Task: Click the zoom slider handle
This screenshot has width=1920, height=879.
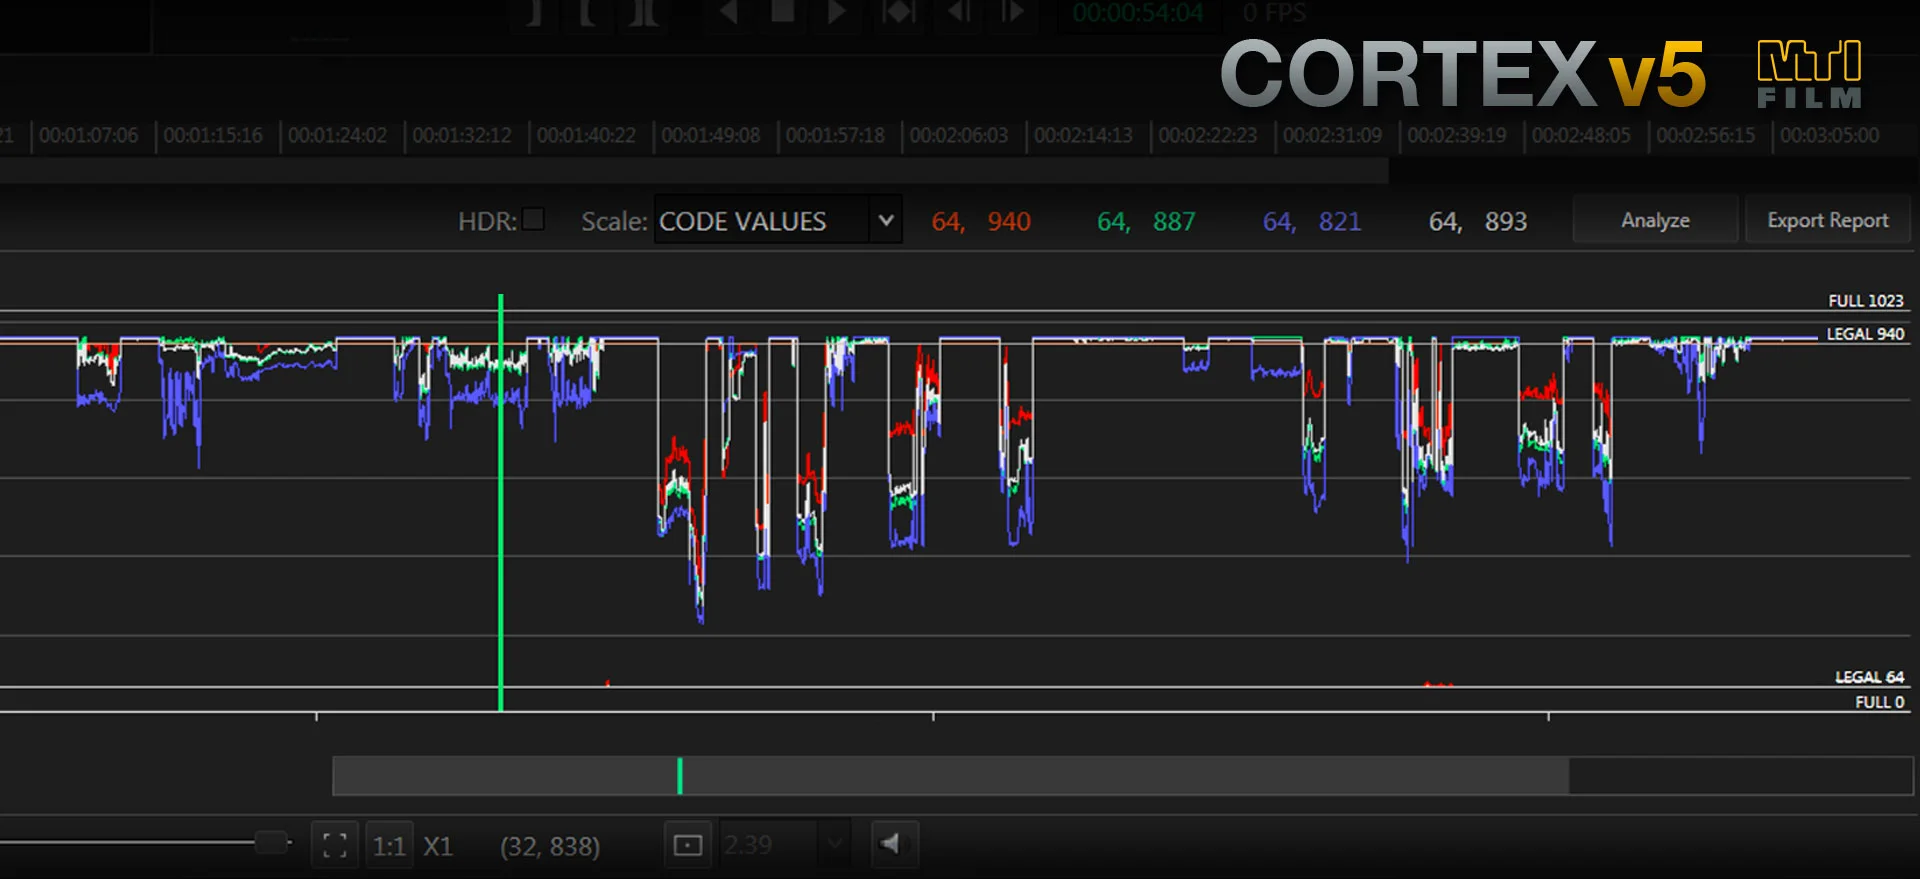Action: (x=271, y=842)
